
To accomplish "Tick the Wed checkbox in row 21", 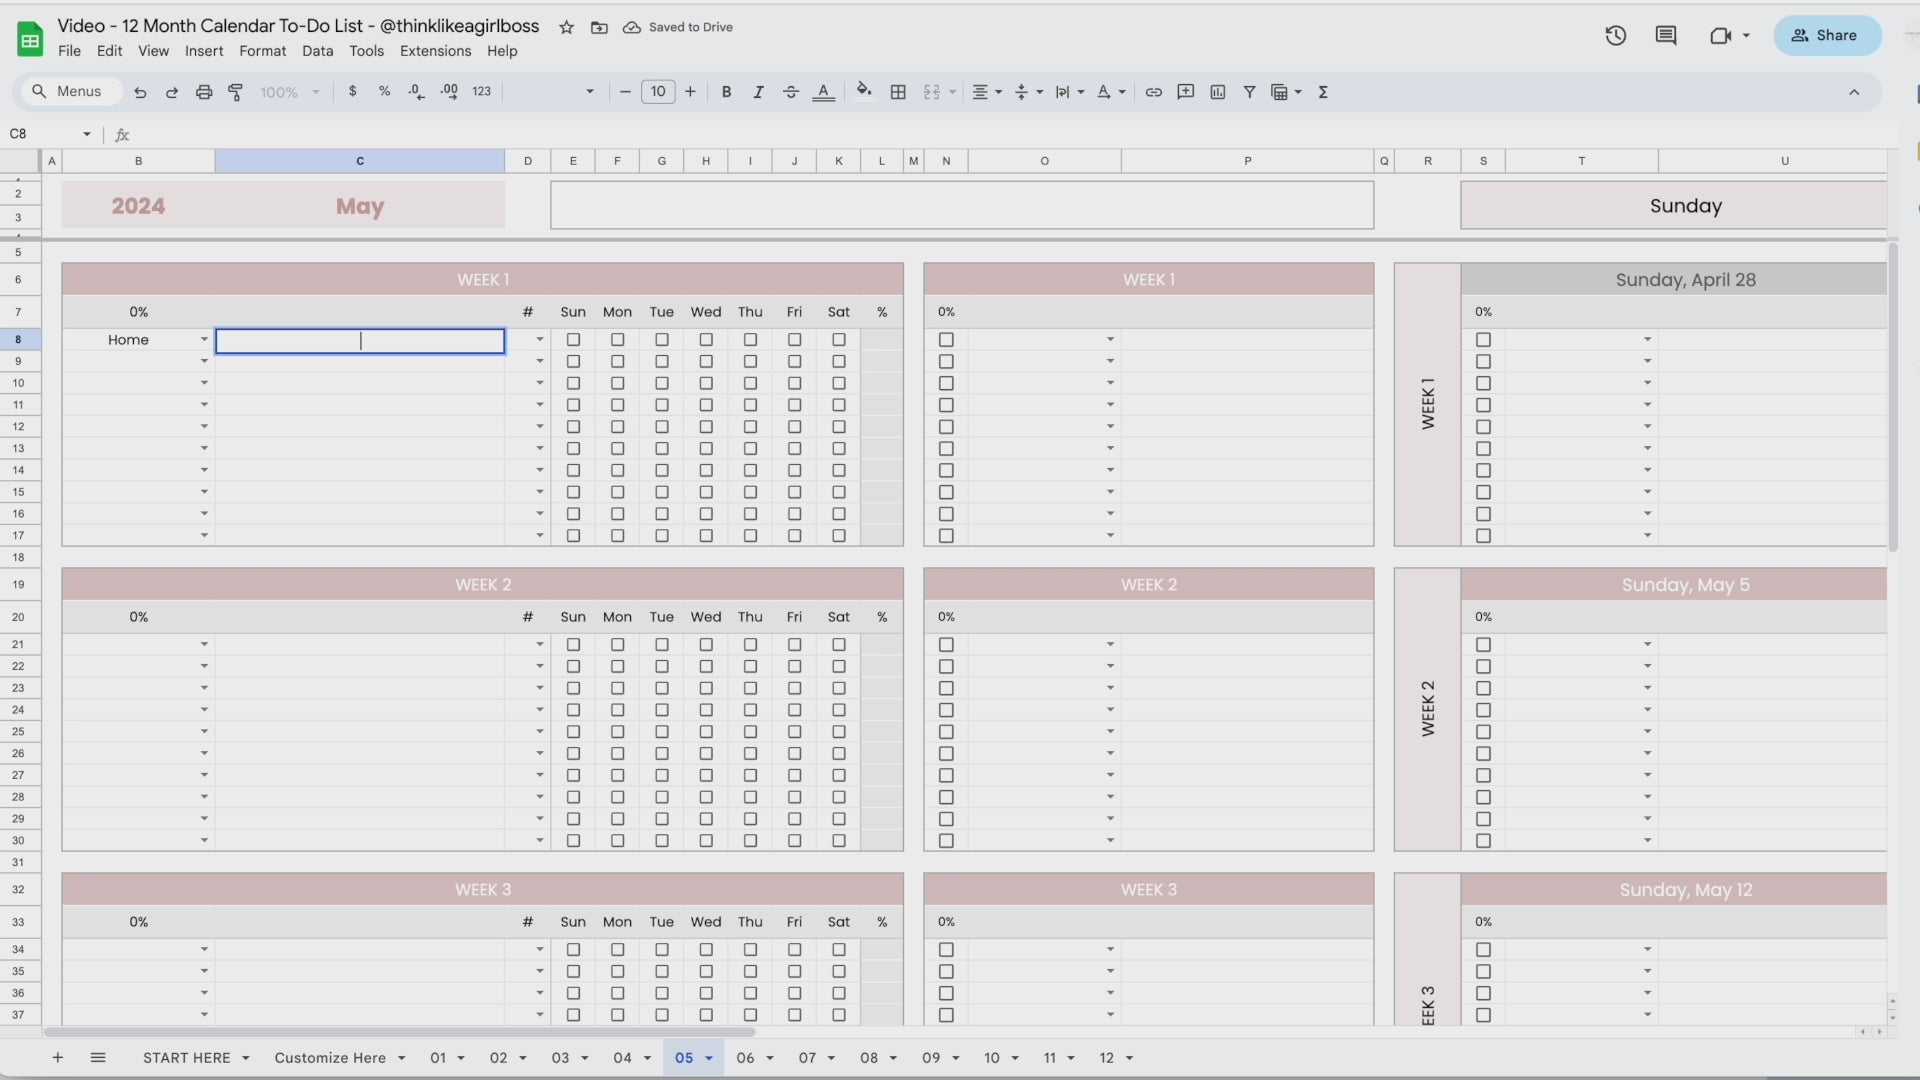I will click(706, 645).
